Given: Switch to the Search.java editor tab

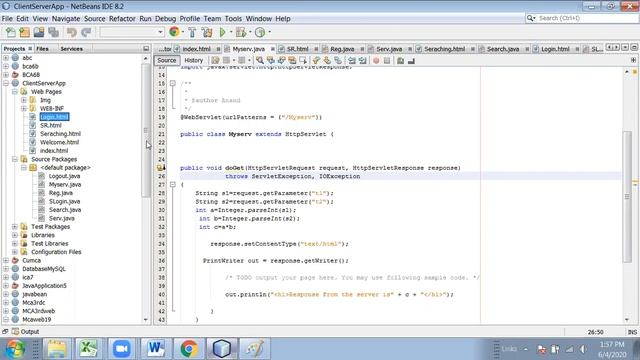Looking at the screenshot, I should [503, 49].
